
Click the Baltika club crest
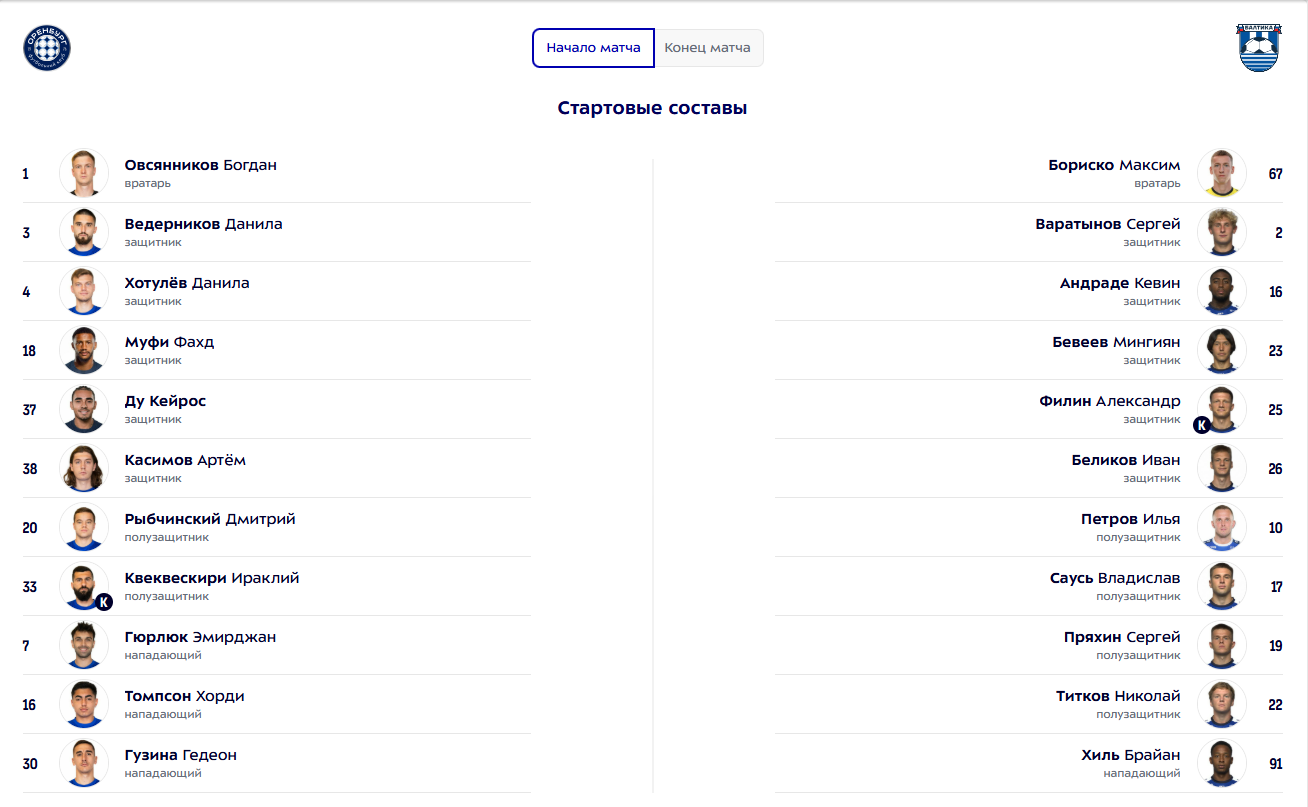1258,48
